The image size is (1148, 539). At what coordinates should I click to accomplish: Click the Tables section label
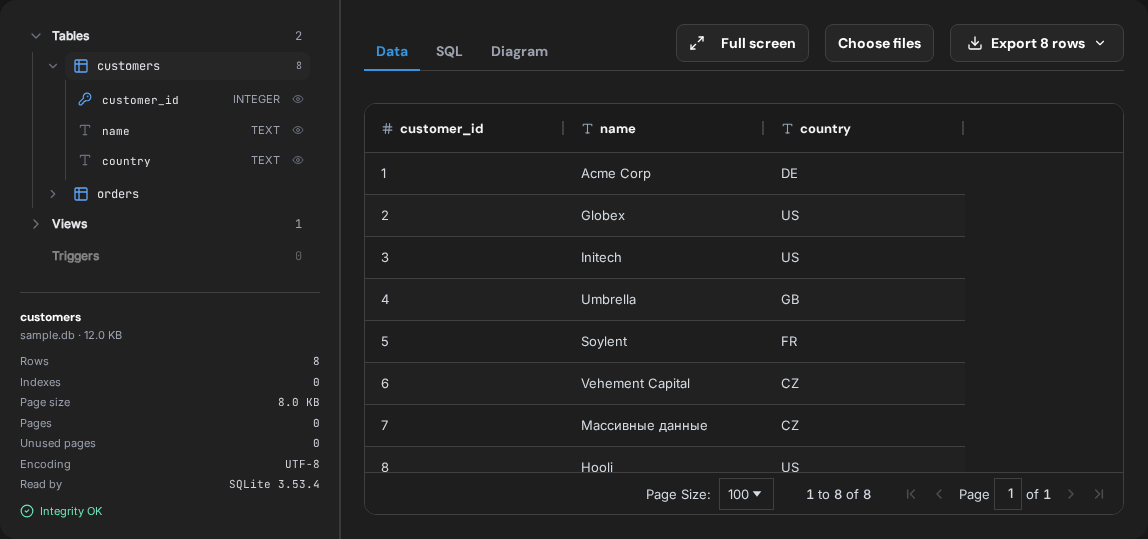(x=70, y=36)
